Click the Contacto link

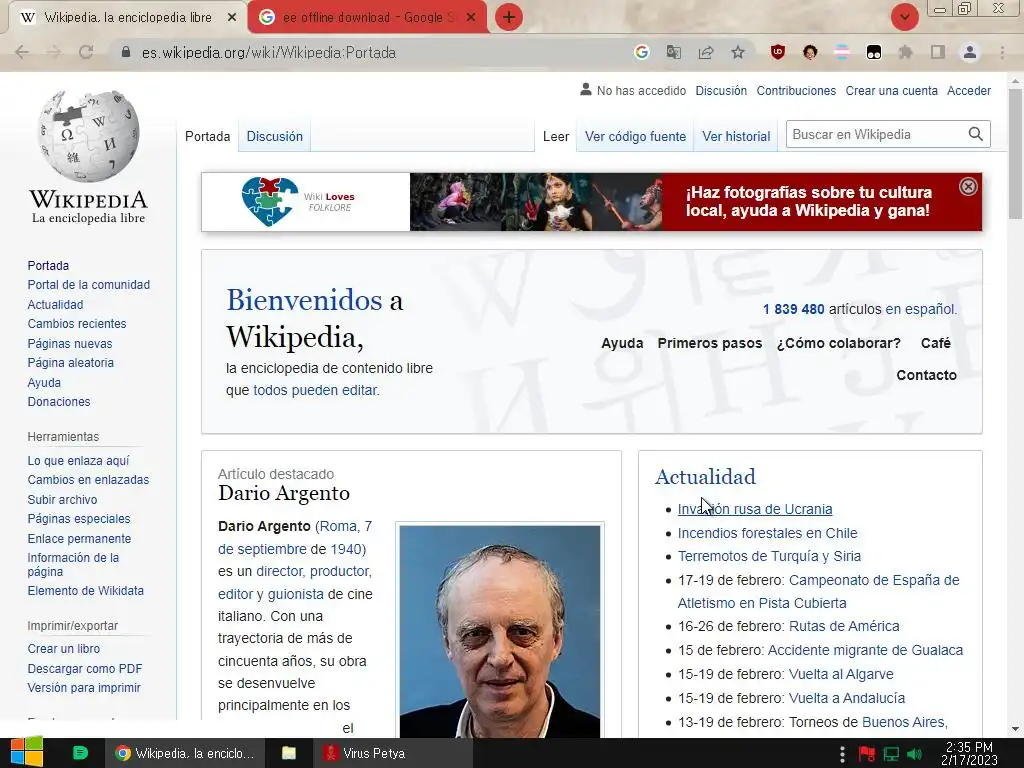click(926, 375)
